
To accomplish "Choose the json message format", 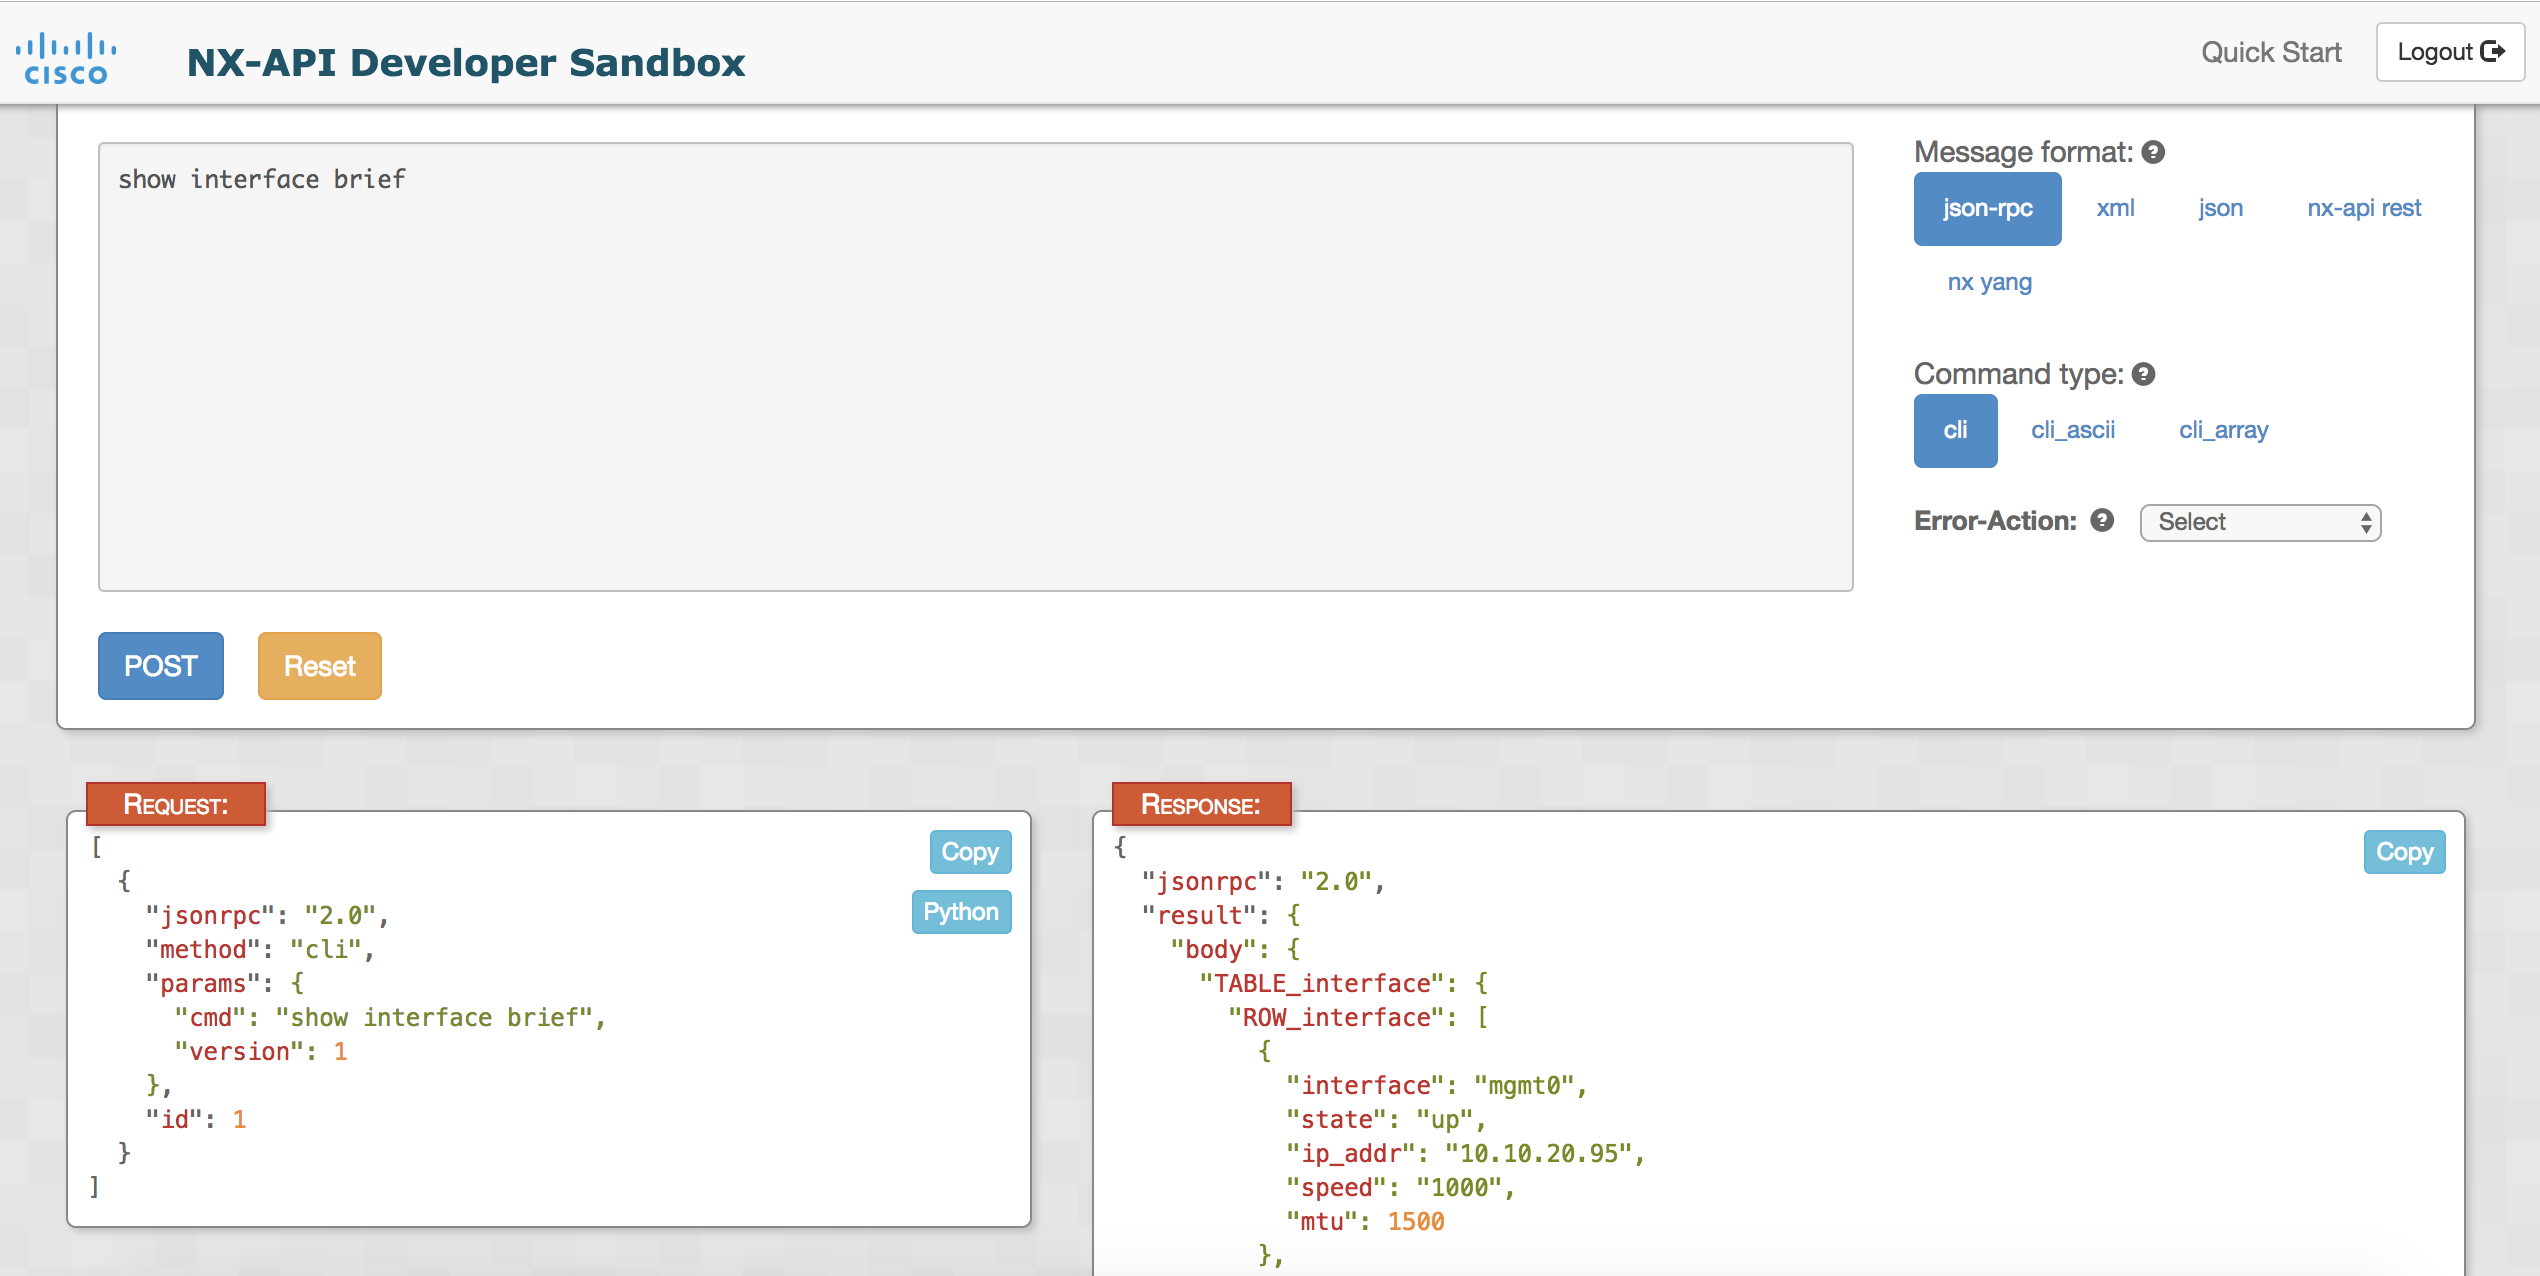I will [2220, 208].
